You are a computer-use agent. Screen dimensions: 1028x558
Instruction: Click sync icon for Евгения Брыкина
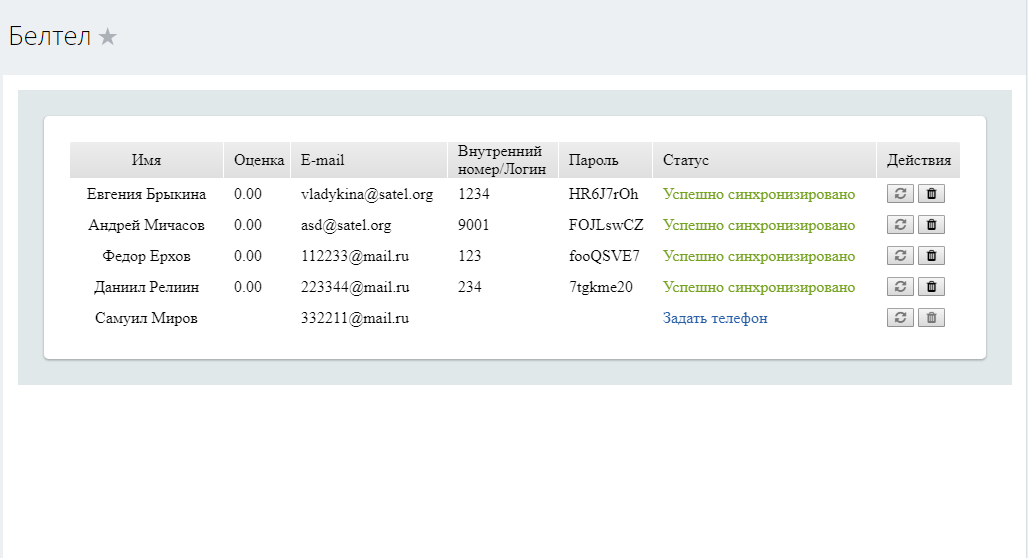coord(900,194)
